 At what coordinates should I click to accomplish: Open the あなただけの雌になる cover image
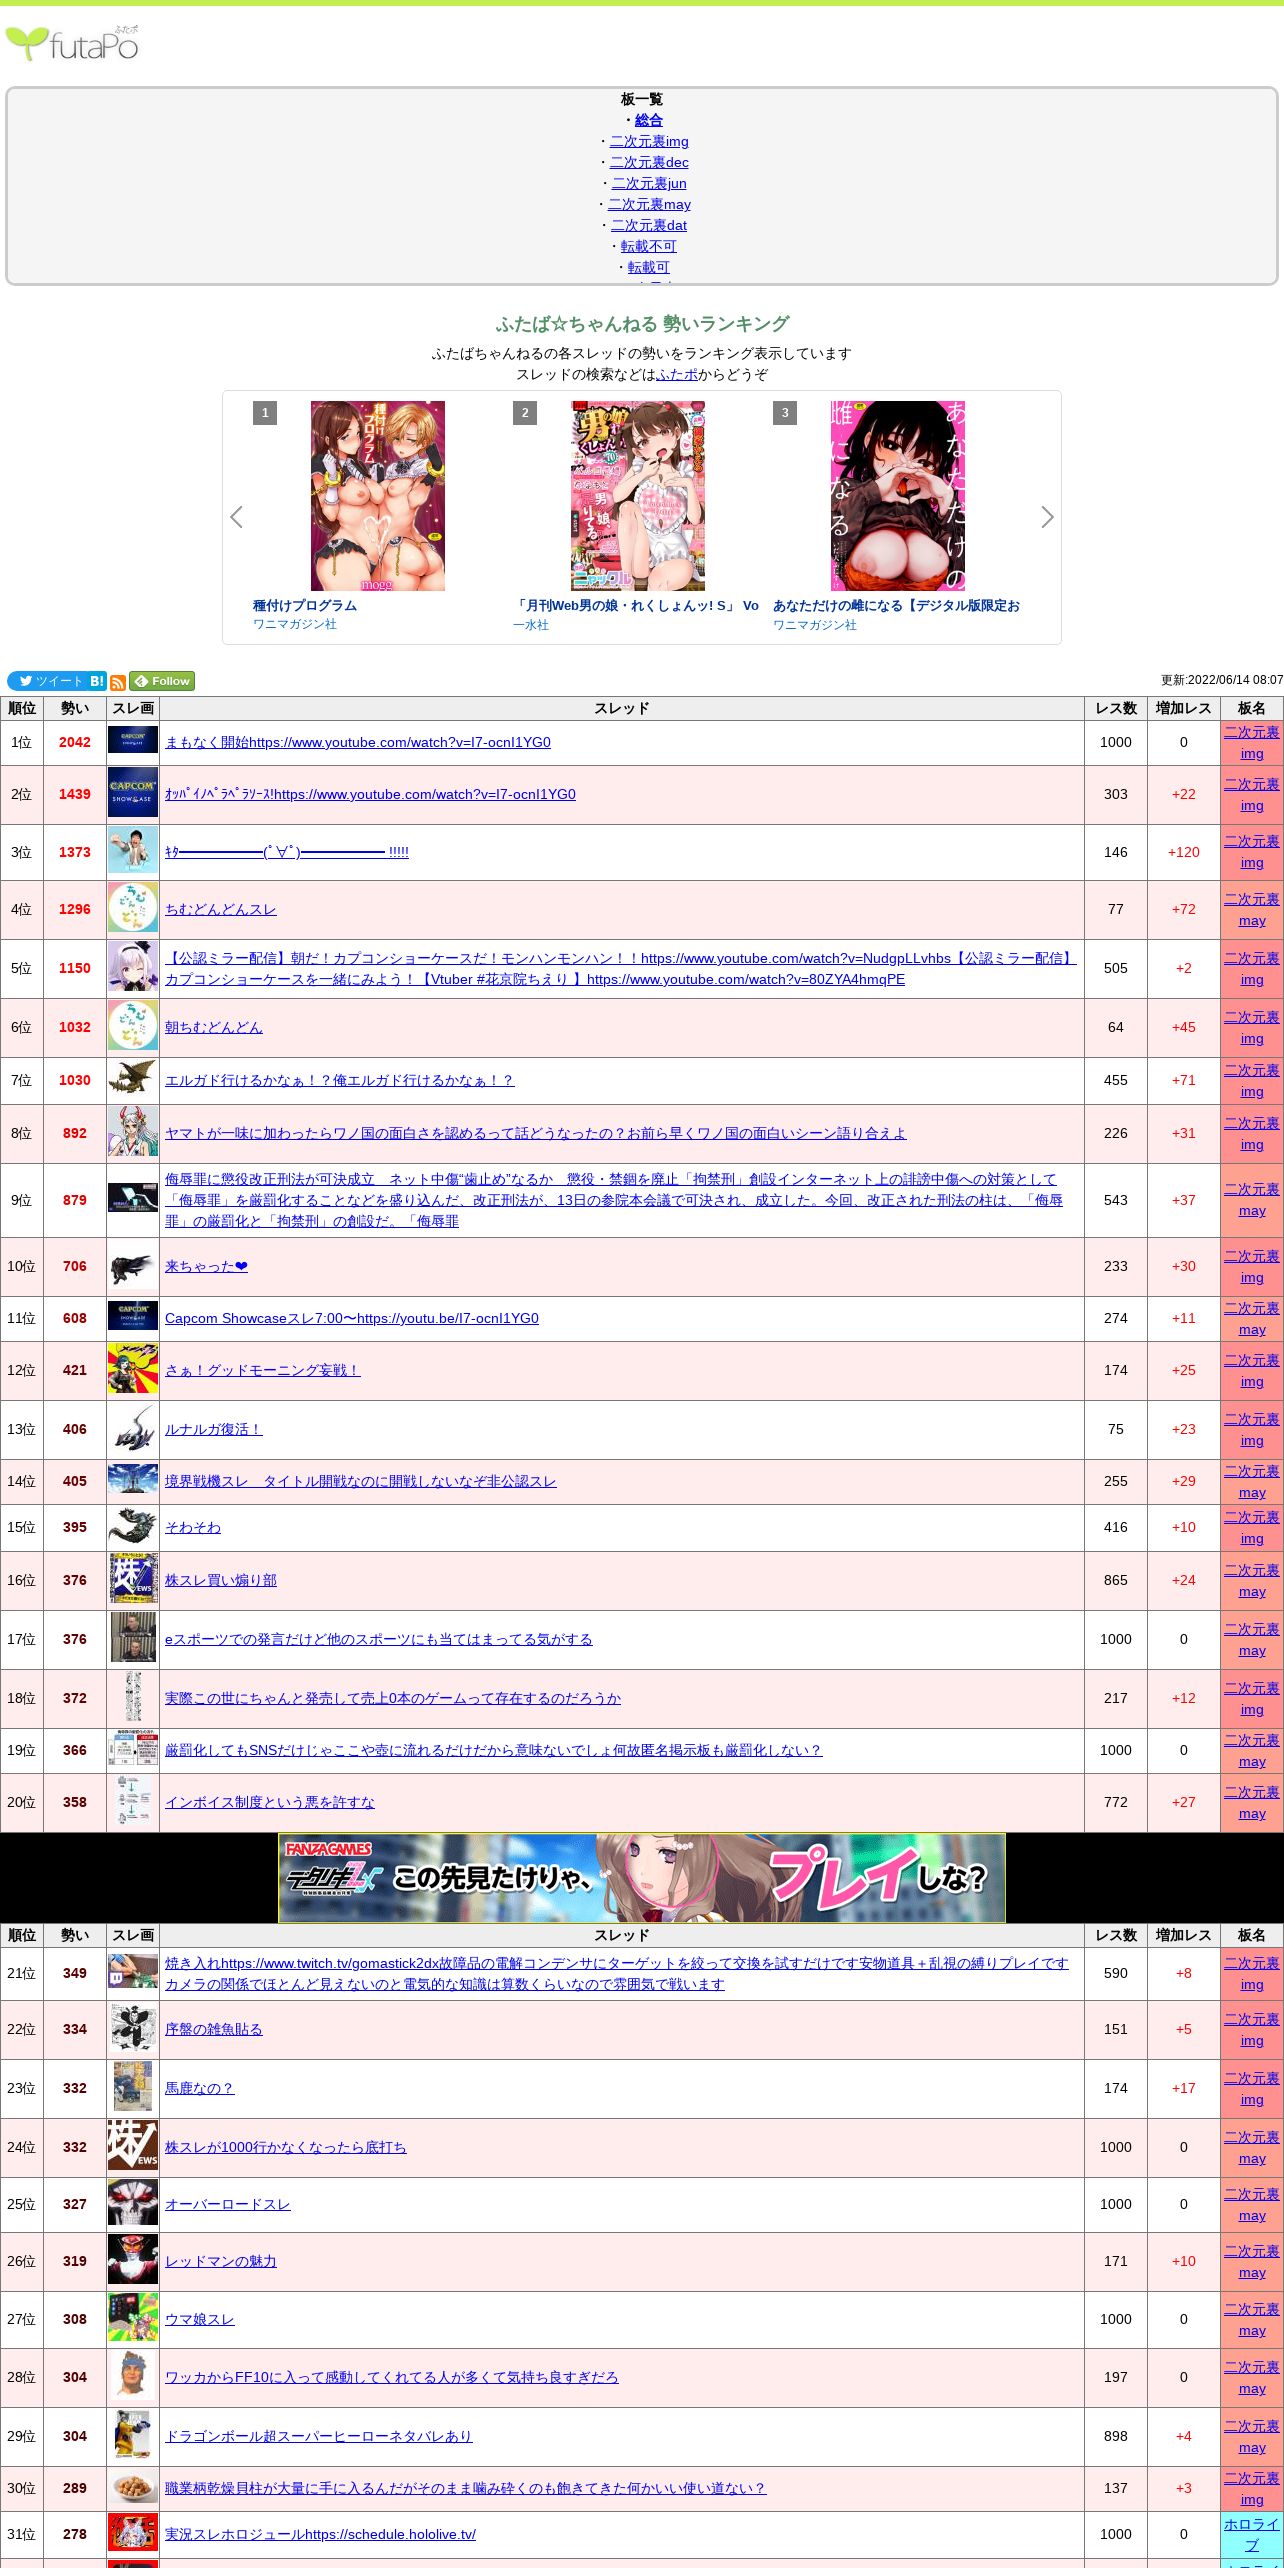tap(898, 496)
